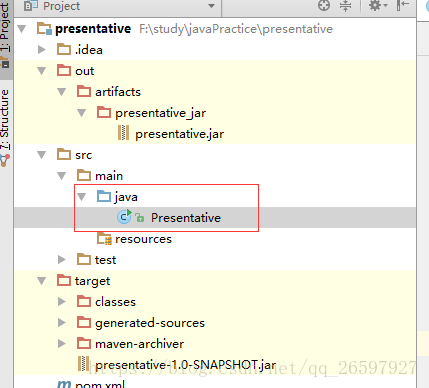Image resolution: width=429 pixels, height=388 pixels.
Task: Click the F:\study\javaPractice\presentative path text
Action: click(x=236, y=29)
